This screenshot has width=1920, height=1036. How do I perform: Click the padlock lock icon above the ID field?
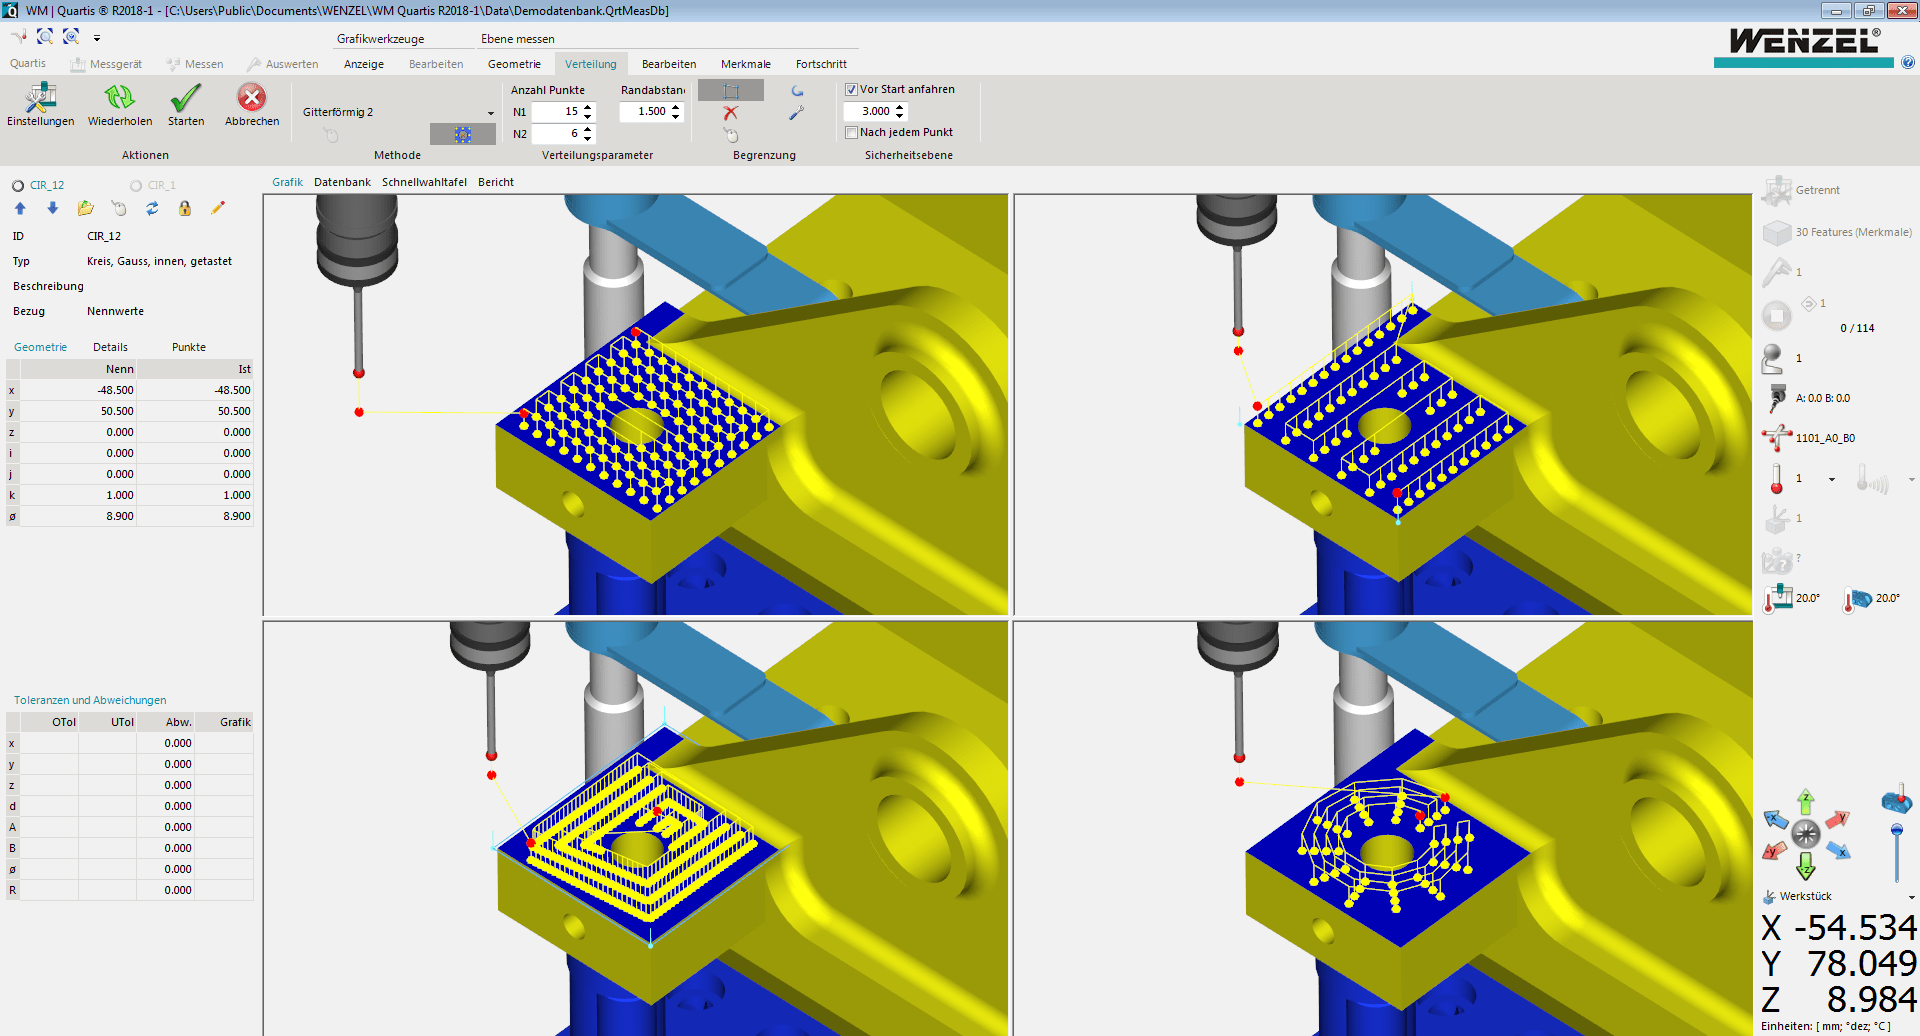(x=185, y=208)
